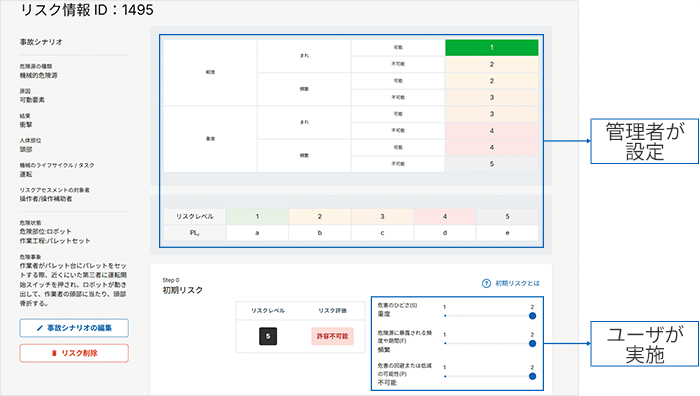
Task: Click the 操作者/操作補助者 value
Action: tap(46, 199)
